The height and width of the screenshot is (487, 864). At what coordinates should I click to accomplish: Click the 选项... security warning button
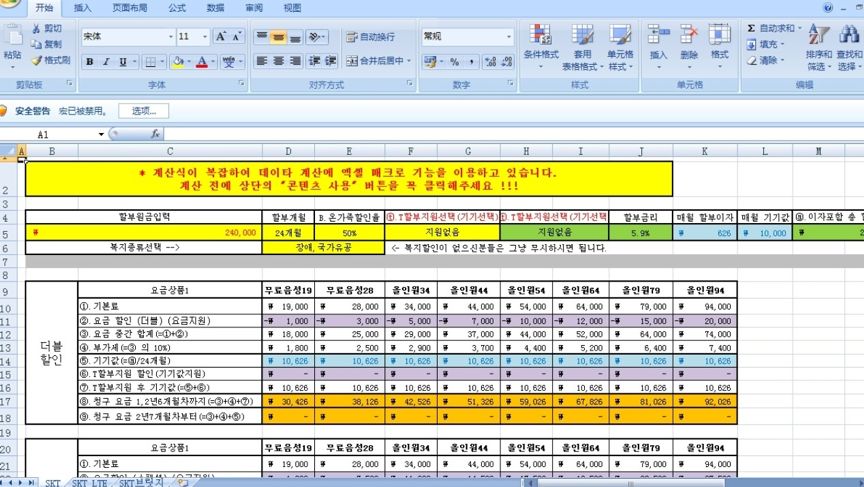click(x=143, y=111)
